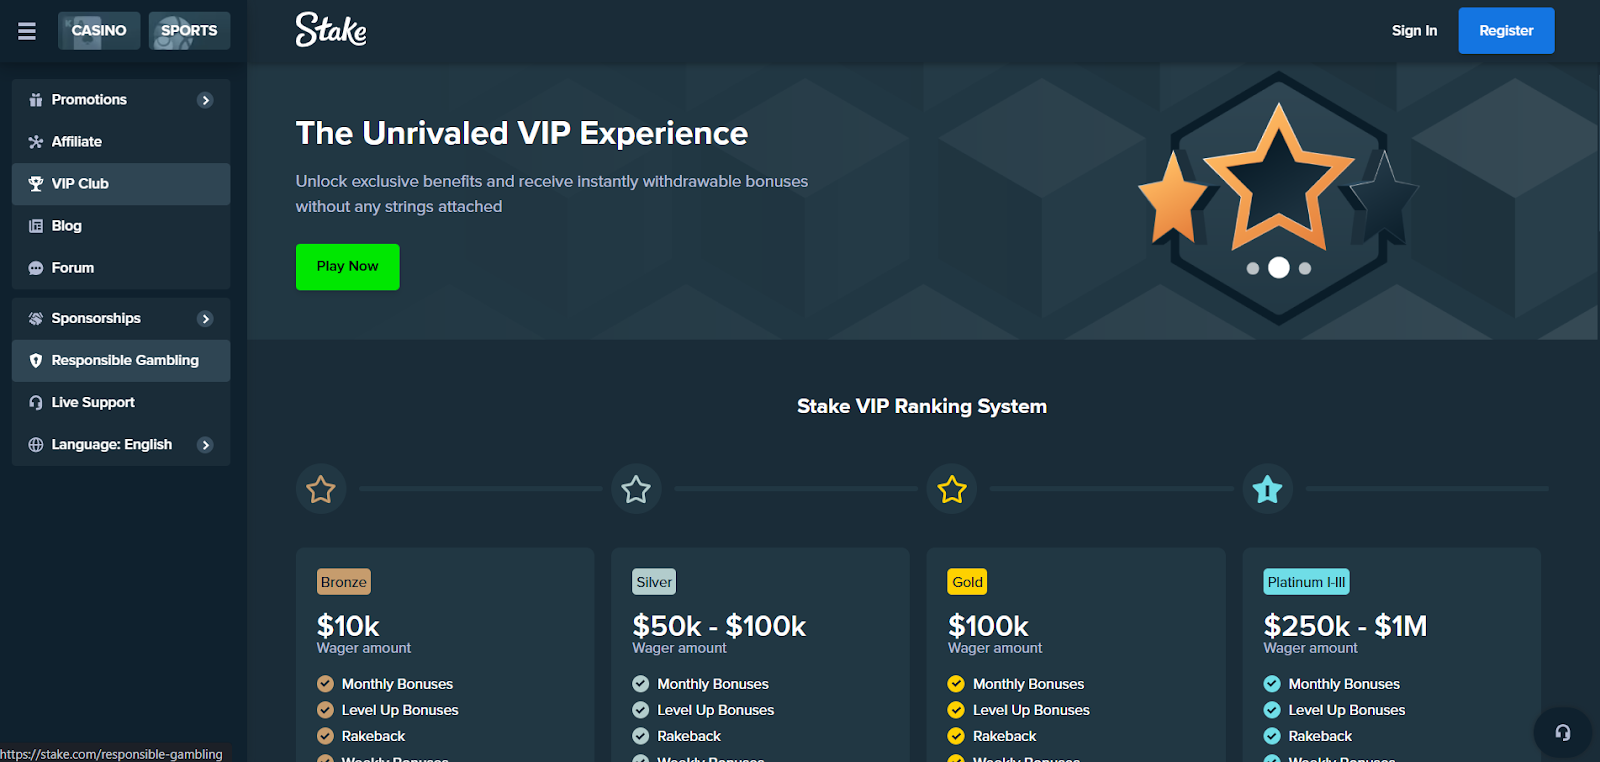1600x762 pixels.
Task: Open Language: English selector
Action: 121,445
